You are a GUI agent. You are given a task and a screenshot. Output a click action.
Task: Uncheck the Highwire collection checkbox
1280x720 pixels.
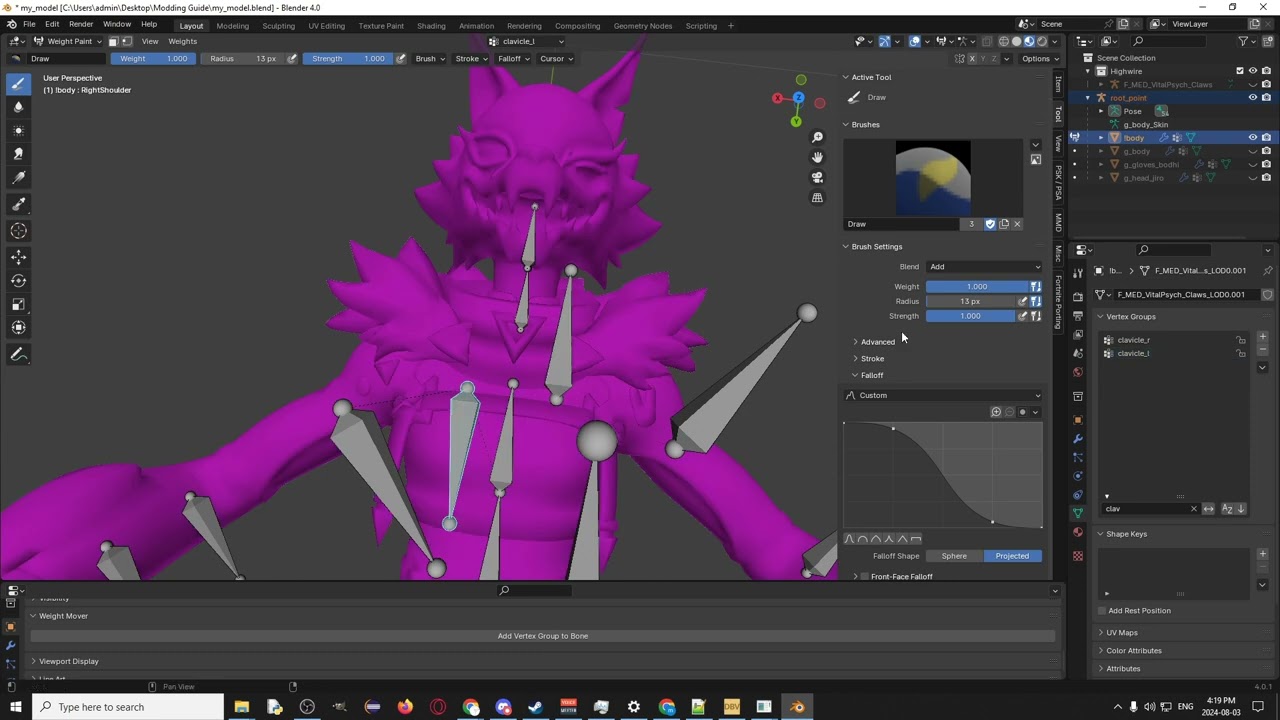click(1240, 71)
